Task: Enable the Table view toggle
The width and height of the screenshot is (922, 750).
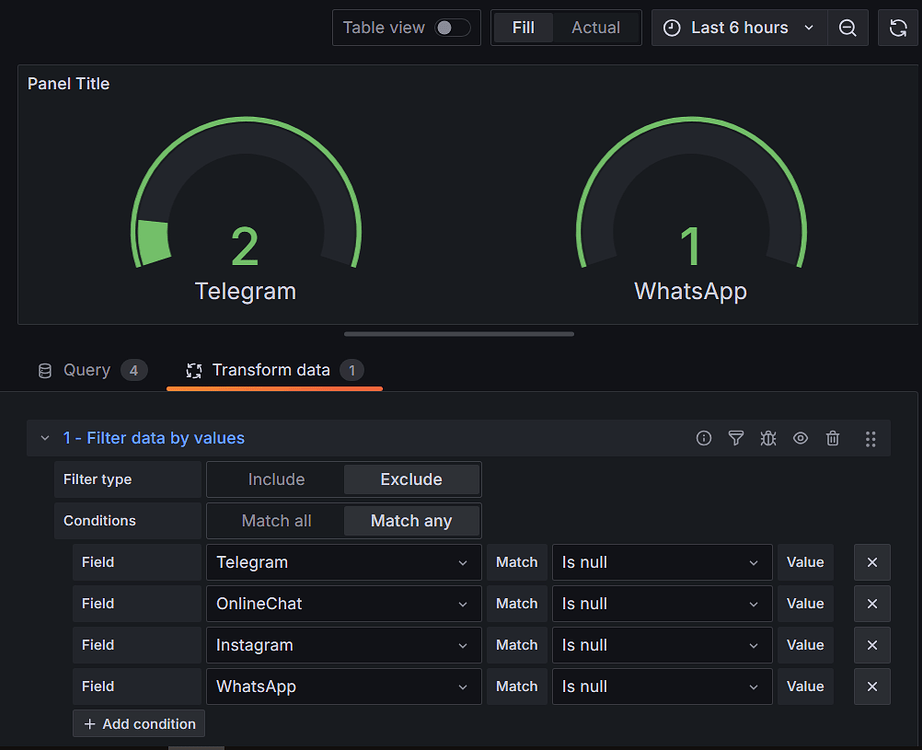Action: (x=451, y=27)
